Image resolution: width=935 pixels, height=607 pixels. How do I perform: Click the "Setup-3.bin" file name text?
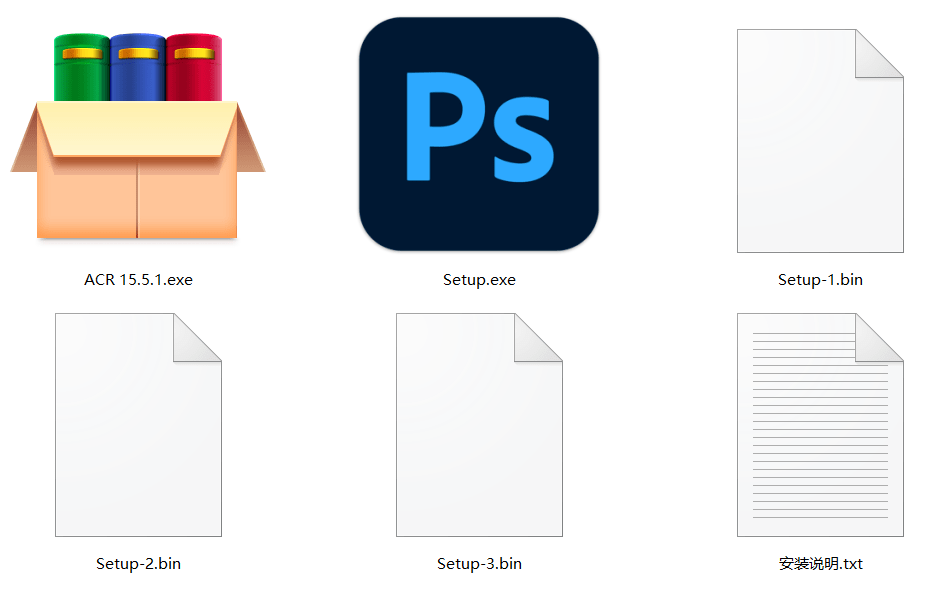click(x=479, y=564)
